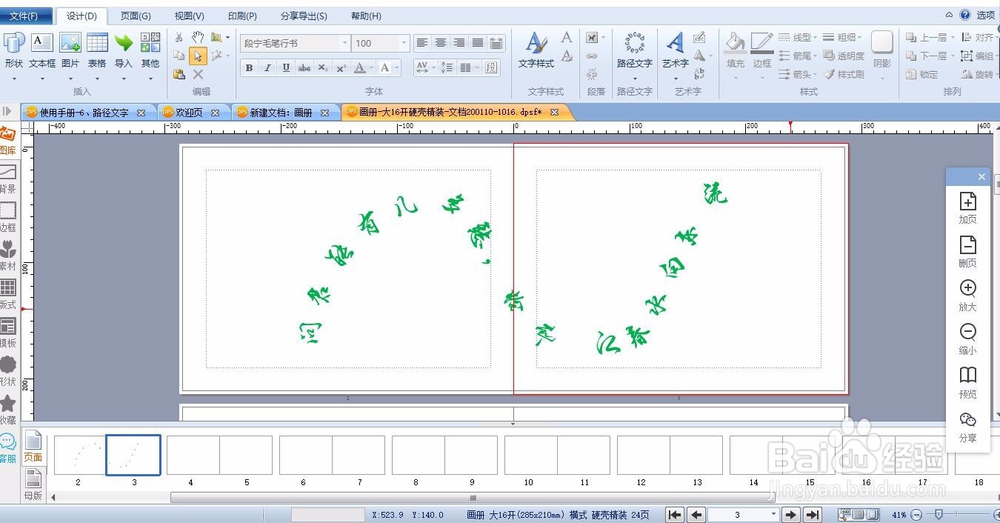Expand the 上一层 bring forward dropdown
This screenshot has width=1000, height=523.
click(x=953, y=38)
